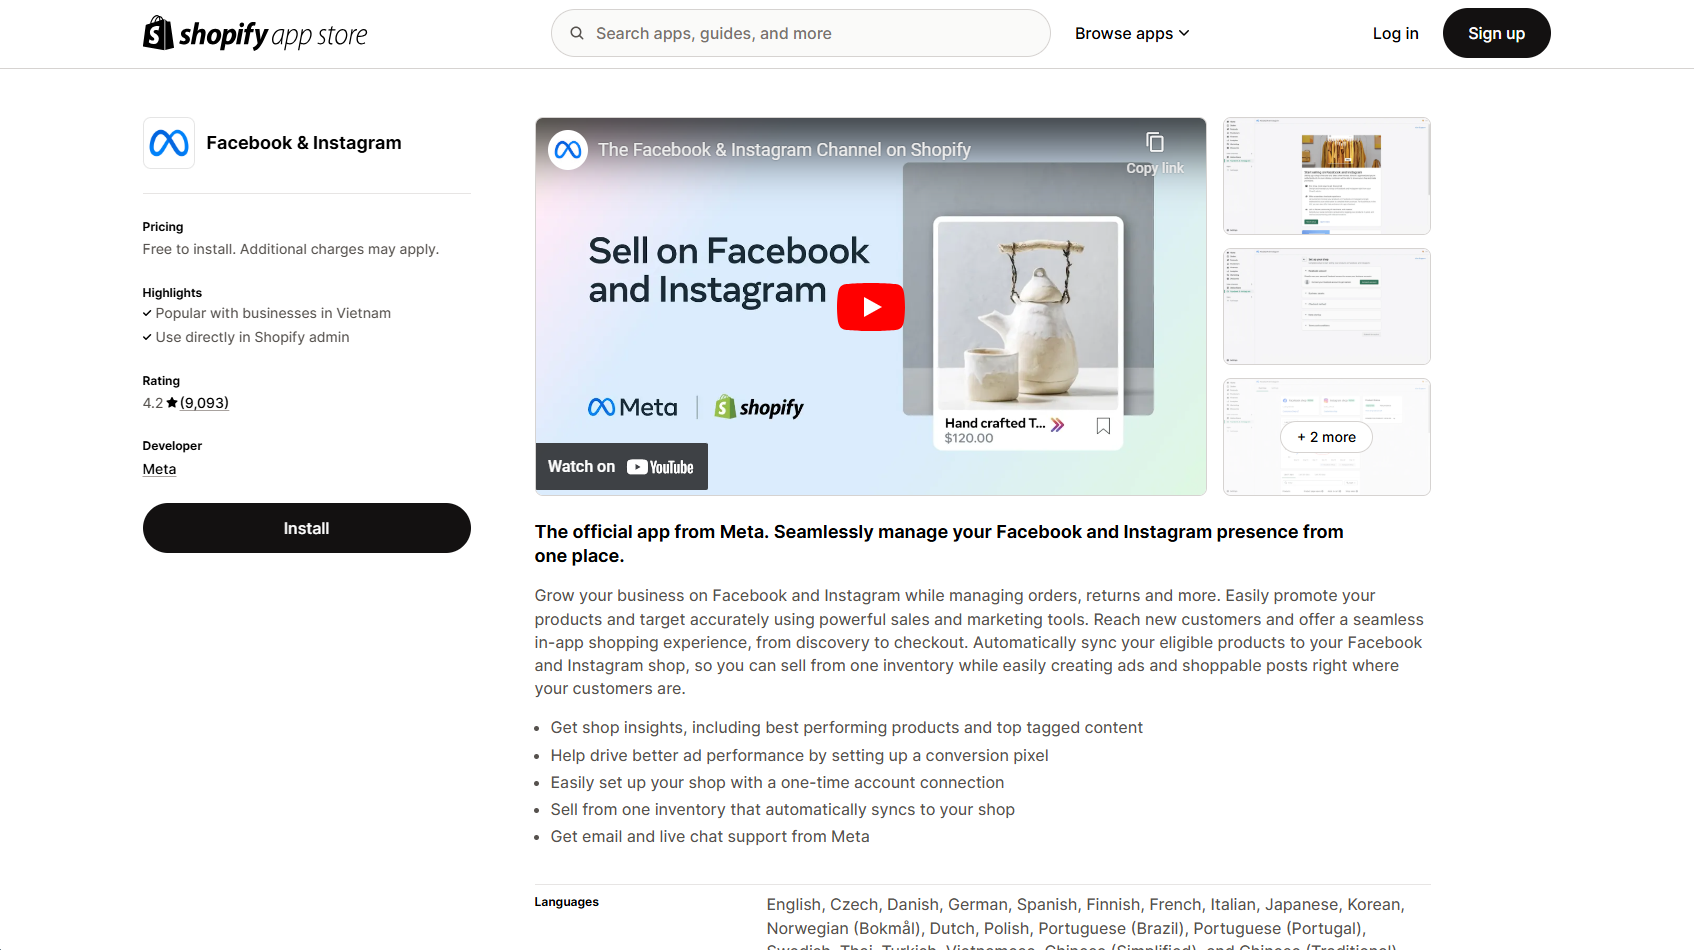The height and width of the screenshot is (950, 1694).
Task: Click the Hand crafted product card image
Action: pyautogui.click(x=1028, y=315)
